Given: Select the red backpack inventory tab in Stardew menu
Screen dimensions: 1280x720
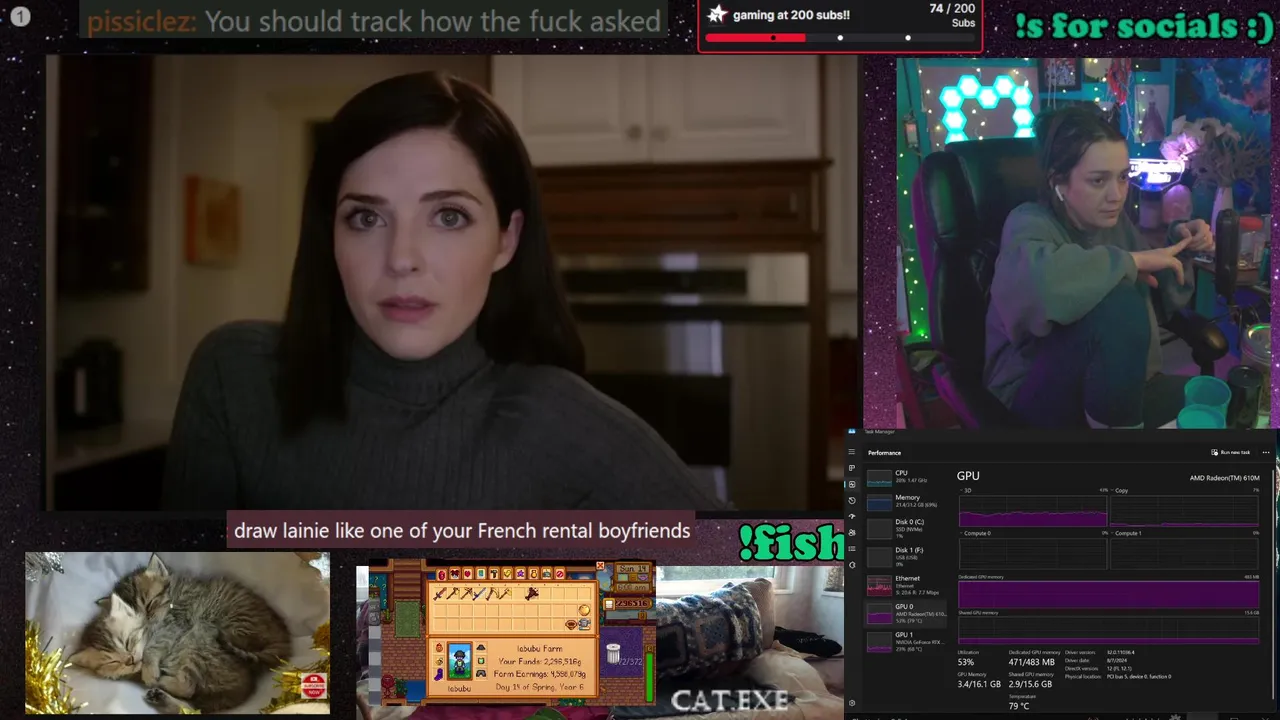Looking at the screenshot, I should point(442,575).
